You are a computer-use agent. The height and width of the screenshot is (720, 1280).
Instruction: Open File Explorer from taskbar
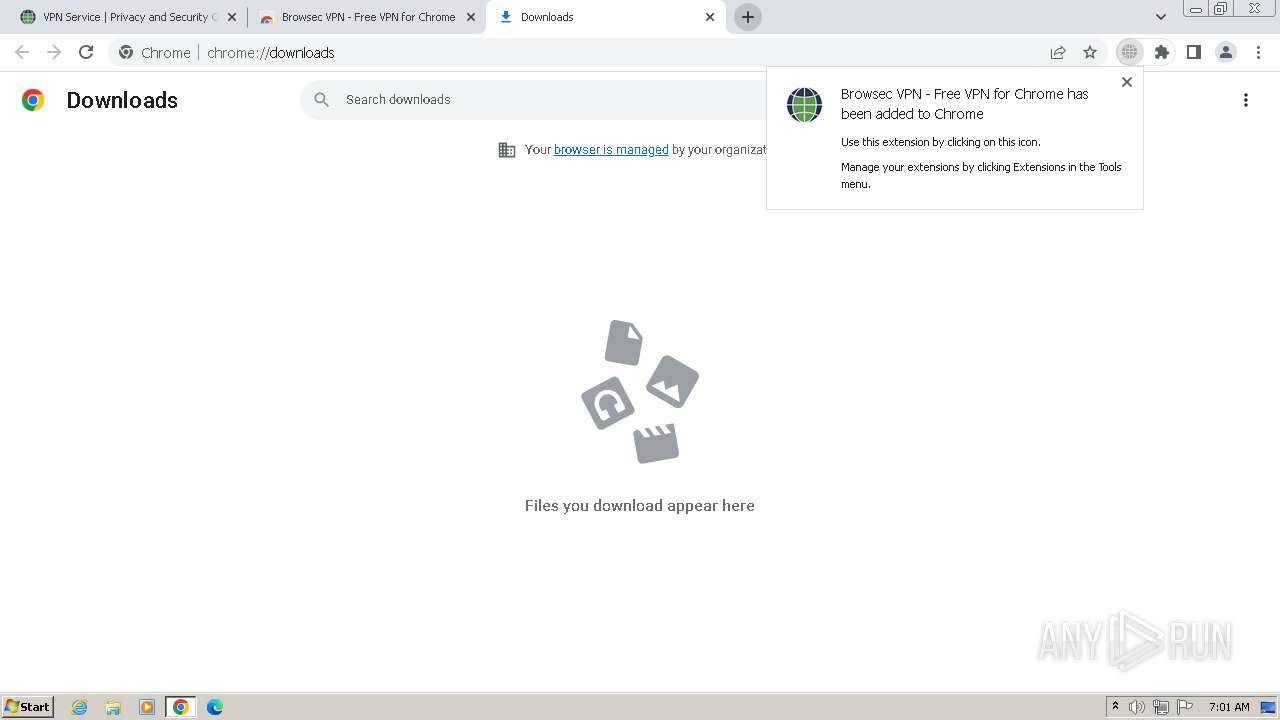pos(113,707)
